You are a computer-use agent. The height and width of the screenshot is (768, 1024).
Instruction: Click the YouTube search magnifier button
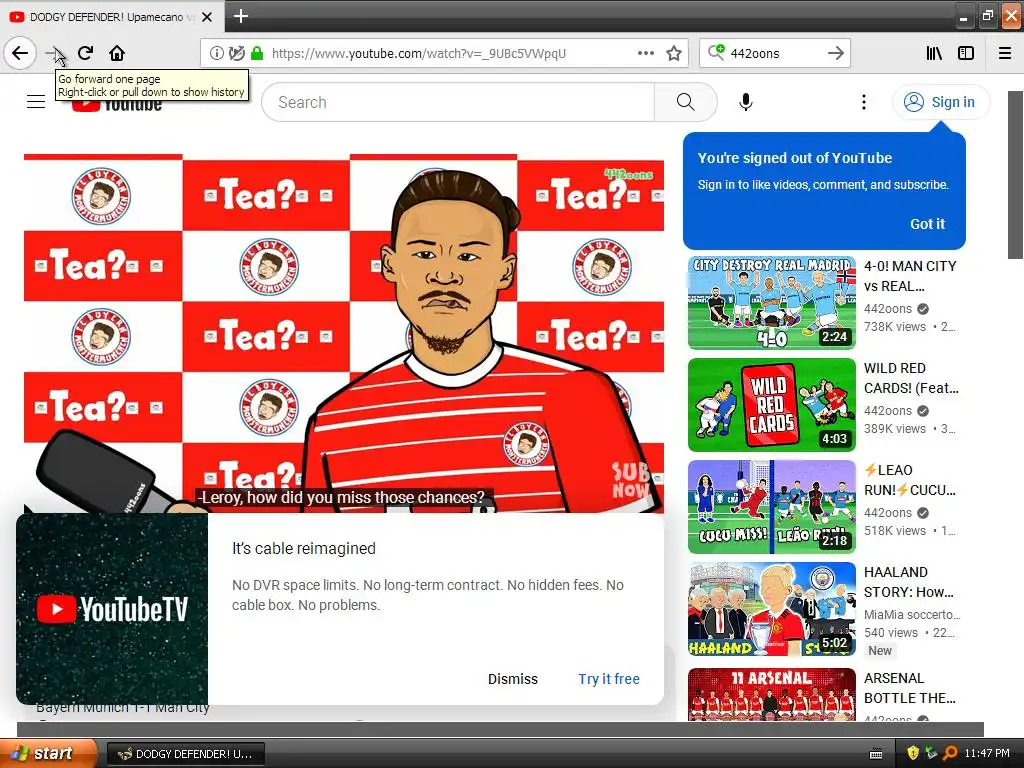tap(686, 102)
